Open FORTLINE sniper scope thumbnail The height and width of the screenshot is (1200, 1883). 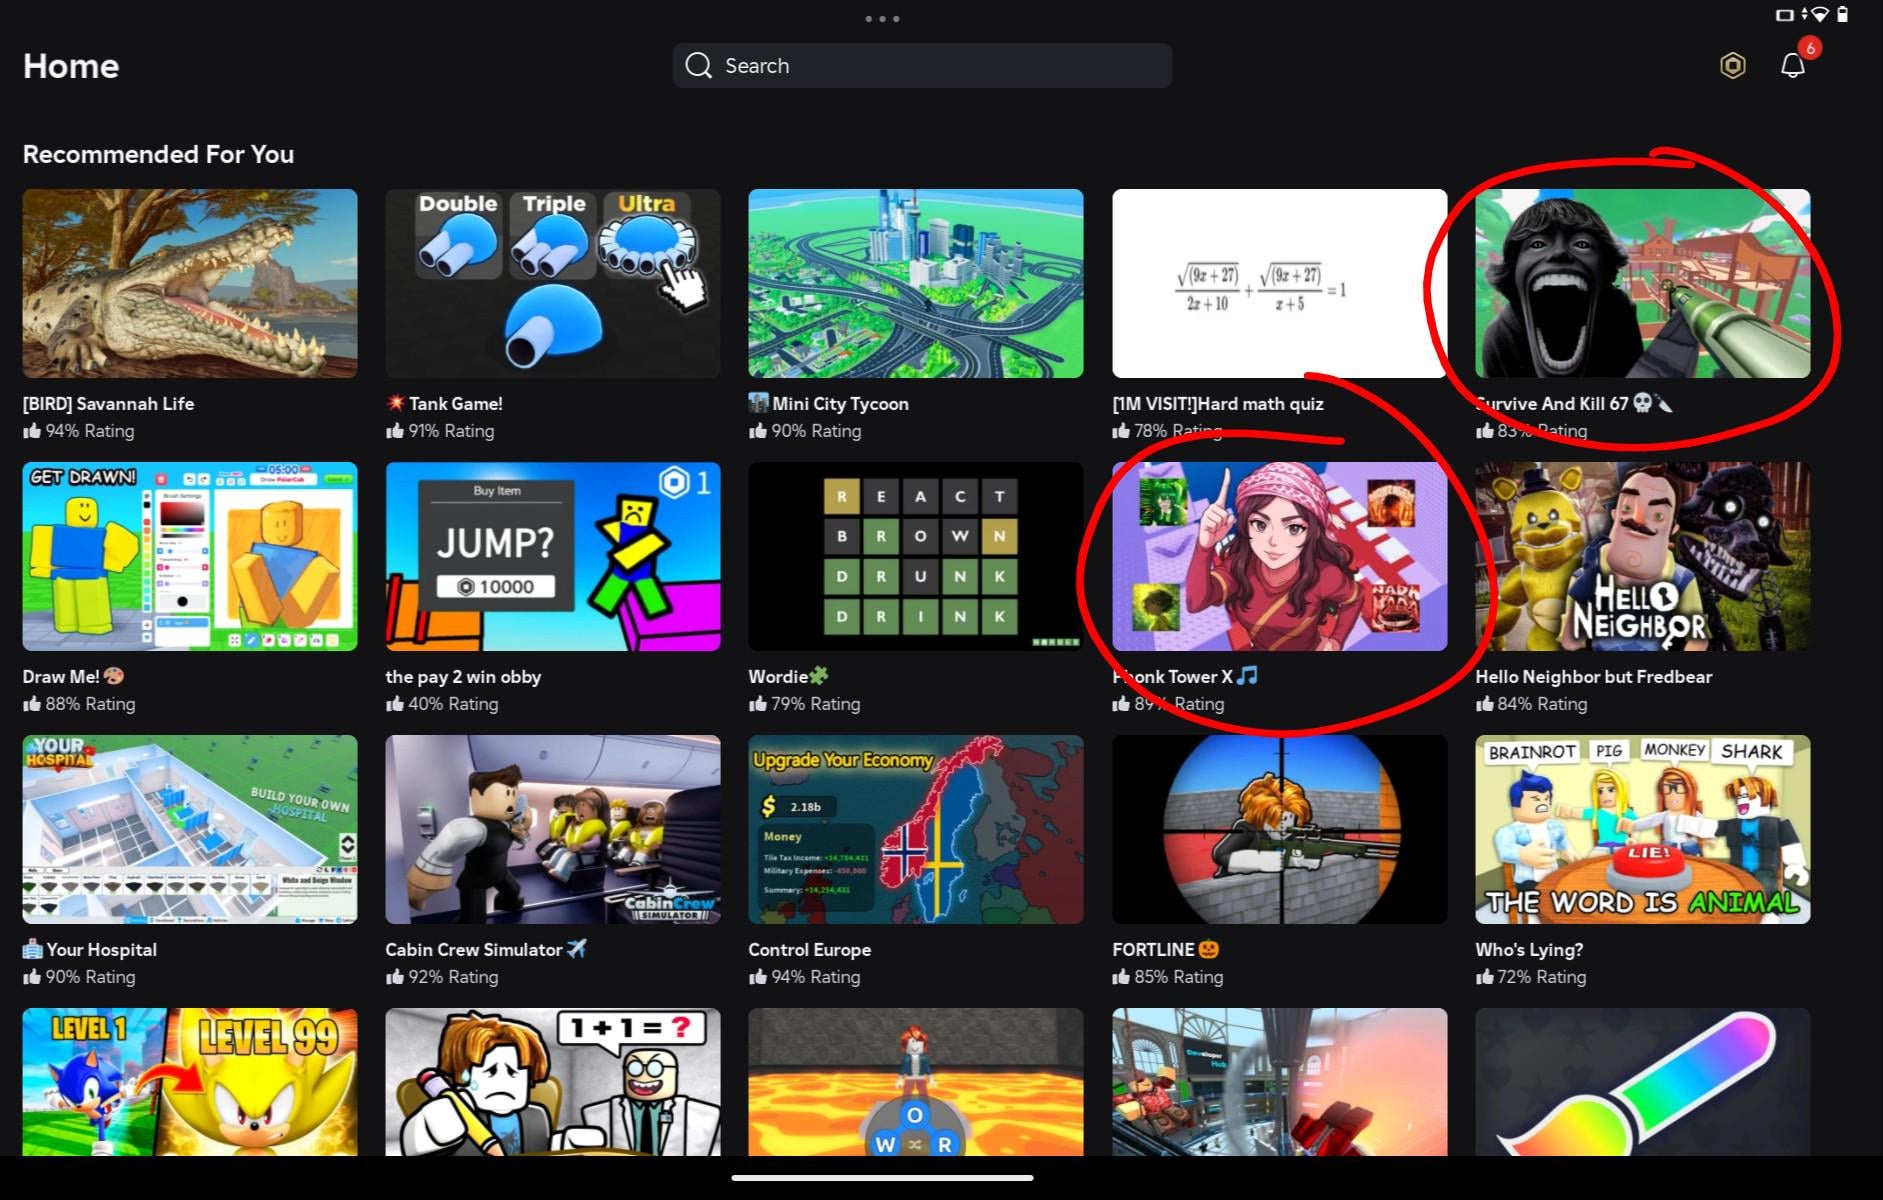(1278, 829)
